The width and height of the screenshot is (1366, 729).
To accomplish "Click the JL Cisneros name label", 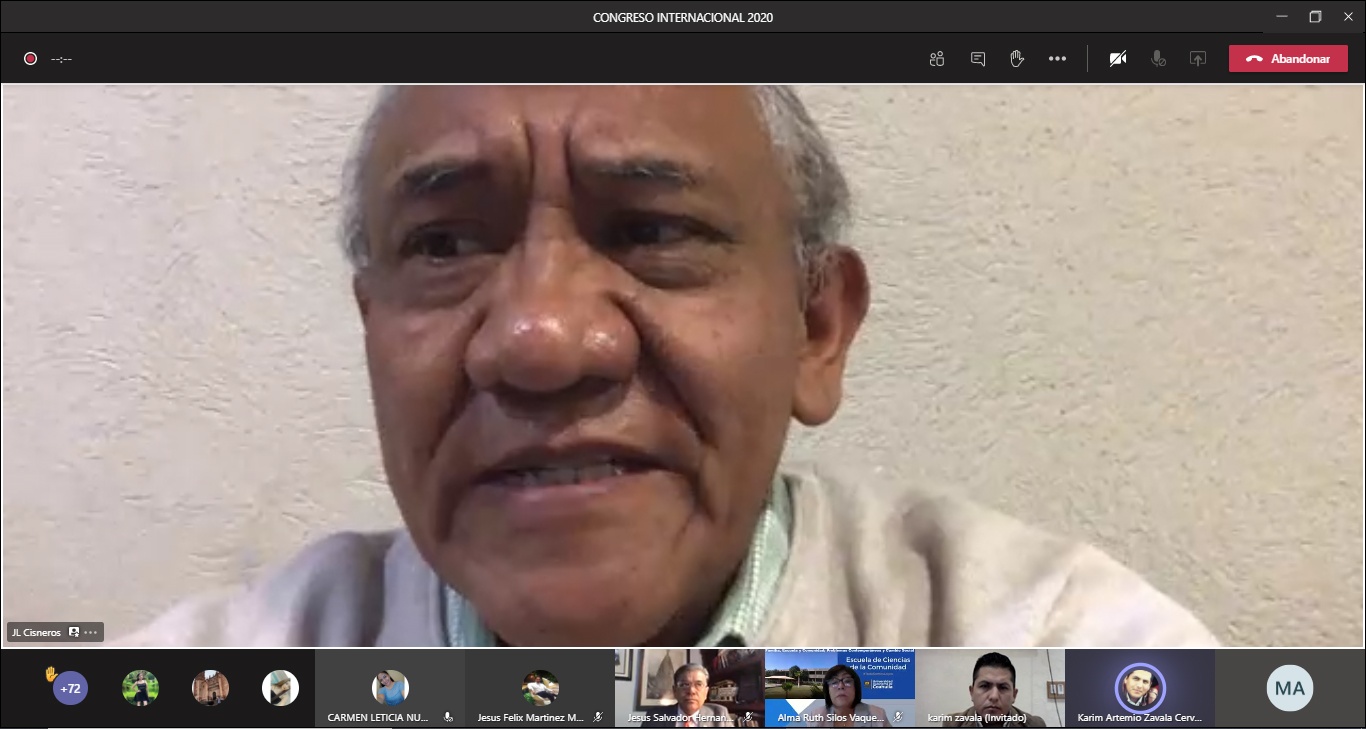I will pyautogui.click(x=37, y=632).
